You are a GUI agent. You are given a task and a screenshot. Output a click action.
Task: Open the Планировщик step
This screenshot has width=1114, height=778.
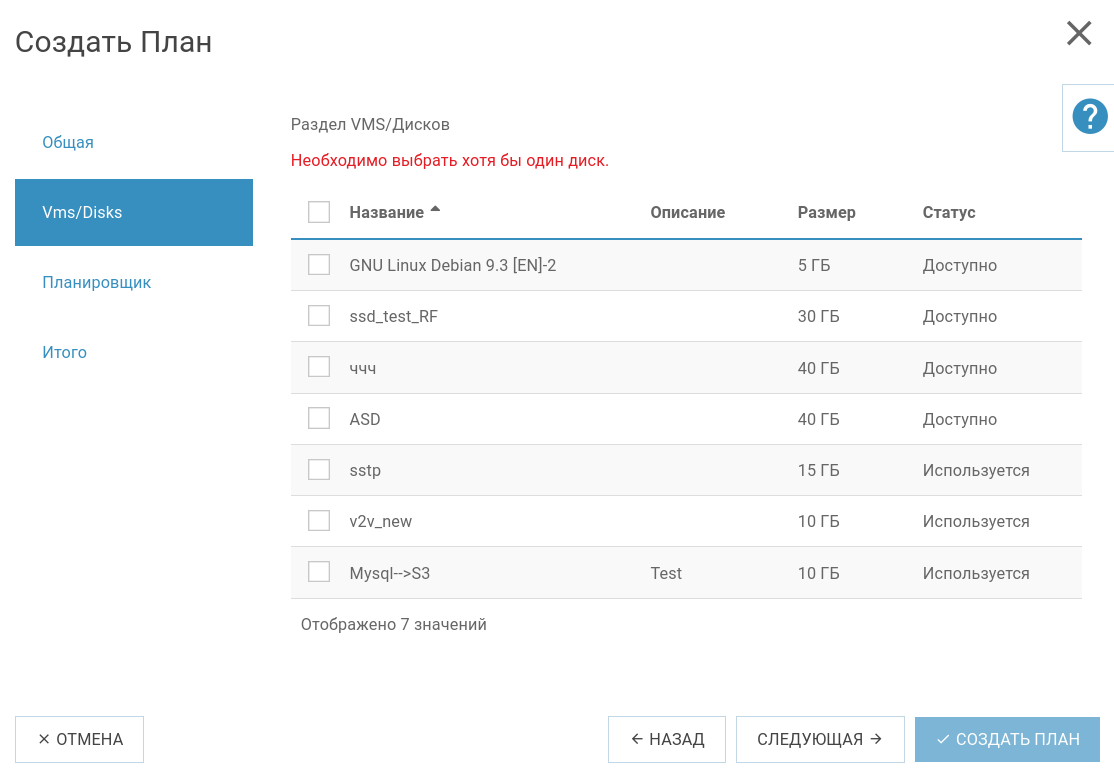click(96, 282)
